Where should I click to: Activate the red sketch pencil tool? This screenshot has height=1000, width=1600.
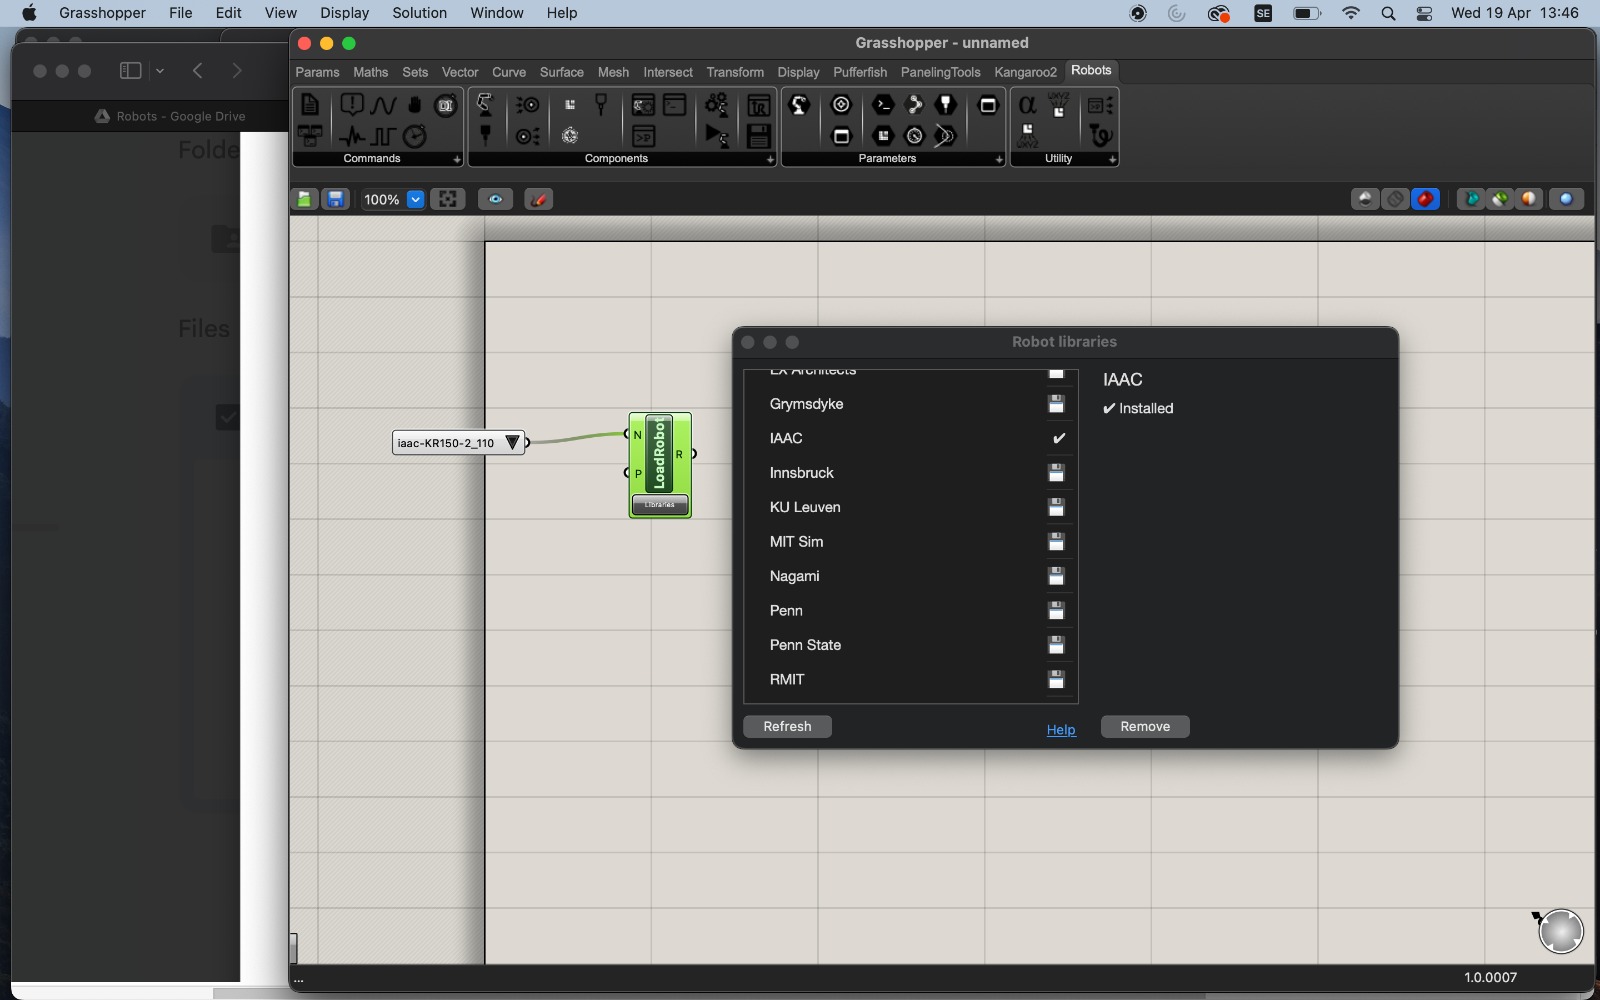(x=538, y=199)
